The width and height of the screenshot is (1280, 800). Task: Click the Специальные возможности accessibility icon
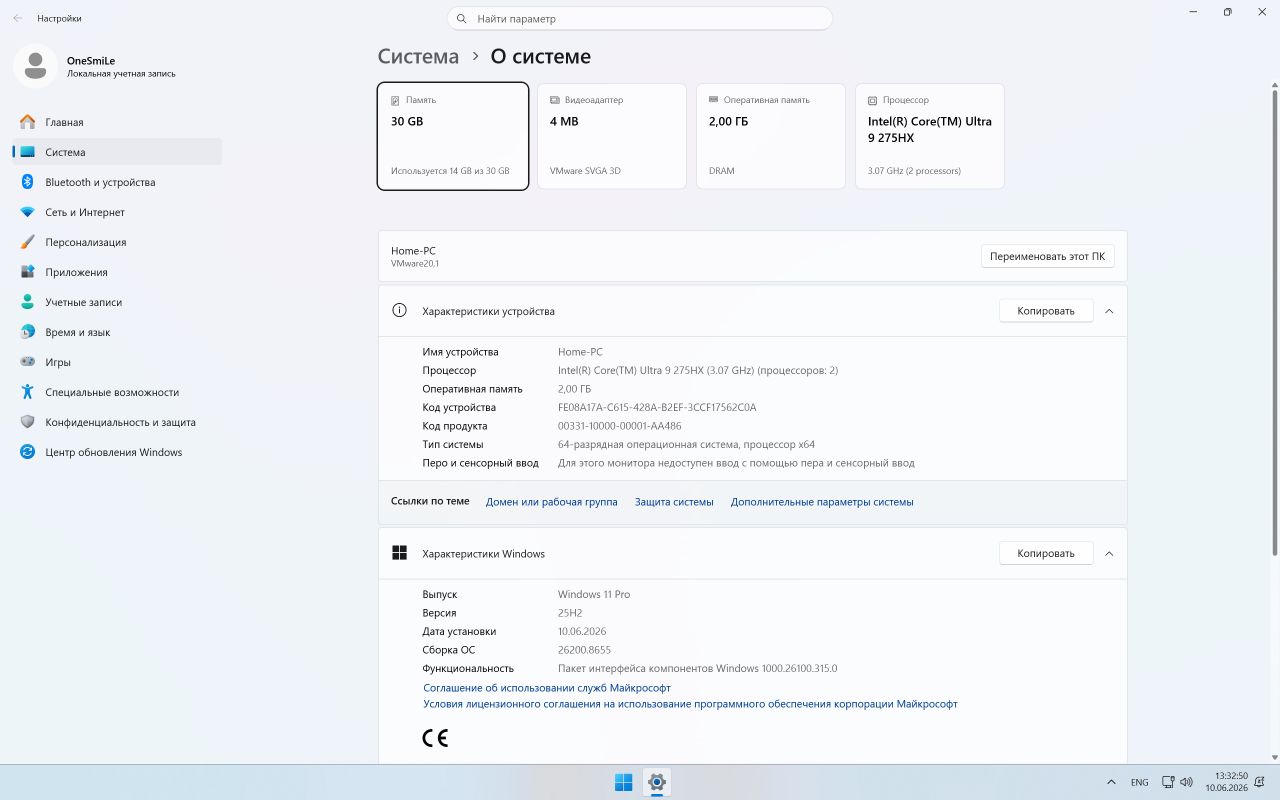pyautogui.click(x=27, y=392)
